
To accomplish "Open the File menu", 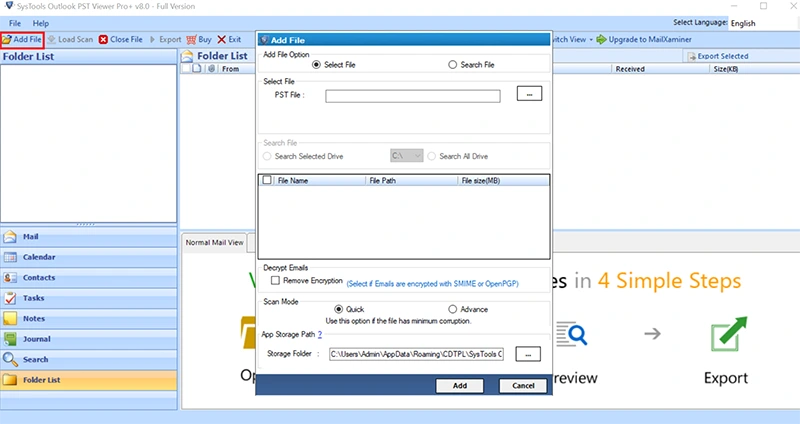I will click(15, 23).
